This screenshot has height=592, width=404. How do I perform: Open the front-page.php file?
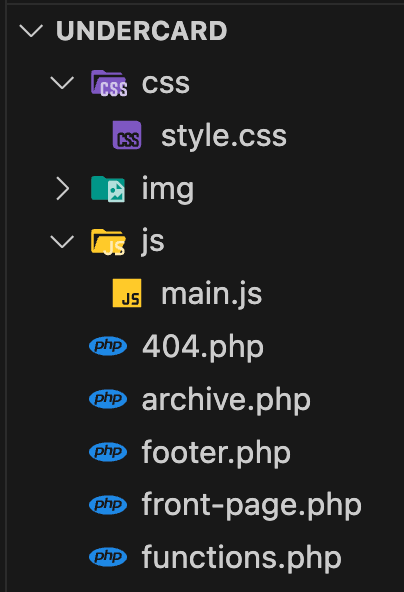pos(252,505)
